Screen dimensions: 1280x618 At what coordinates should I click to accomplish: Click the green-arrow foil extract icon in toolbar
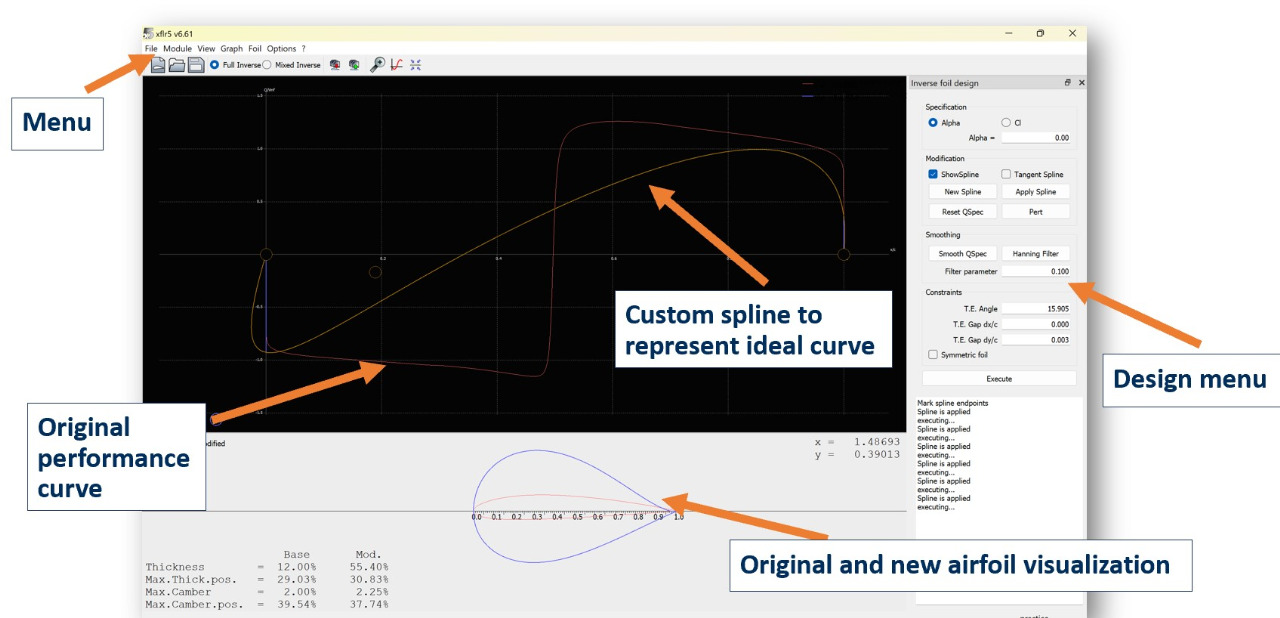(354, 65)
